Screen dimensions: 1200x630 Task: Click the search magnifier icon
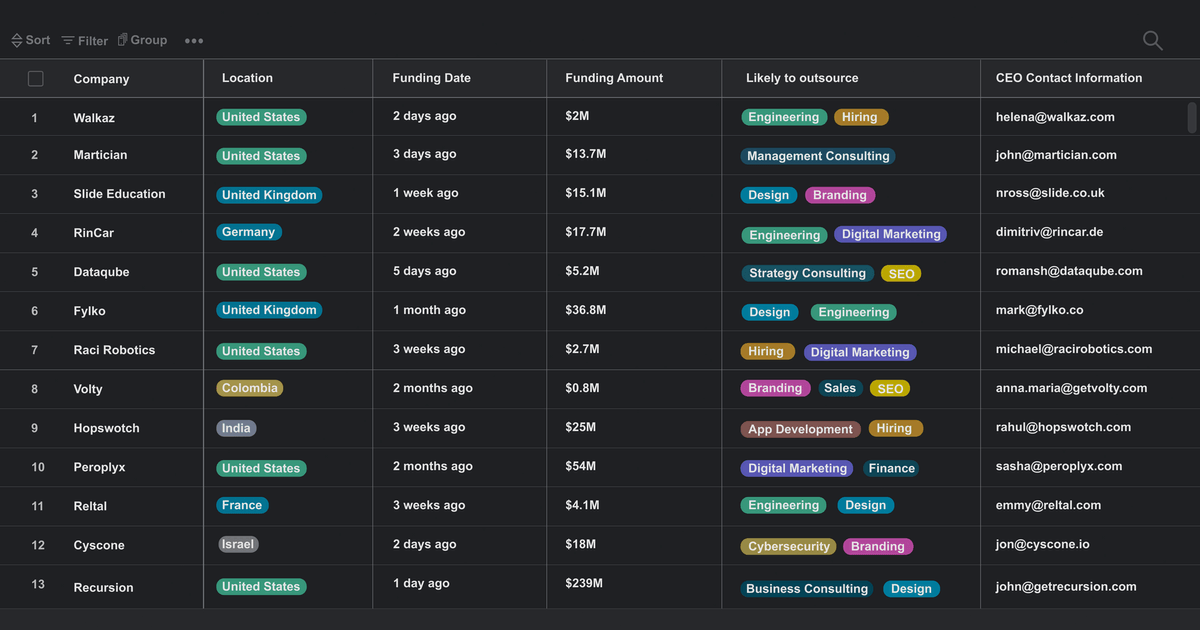point(1152,40)
